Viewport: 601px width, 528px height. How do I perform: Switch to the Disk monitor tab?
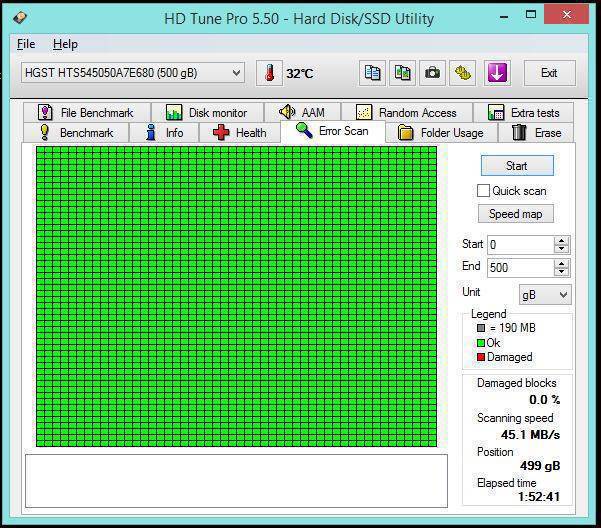[x=207, y=113]
